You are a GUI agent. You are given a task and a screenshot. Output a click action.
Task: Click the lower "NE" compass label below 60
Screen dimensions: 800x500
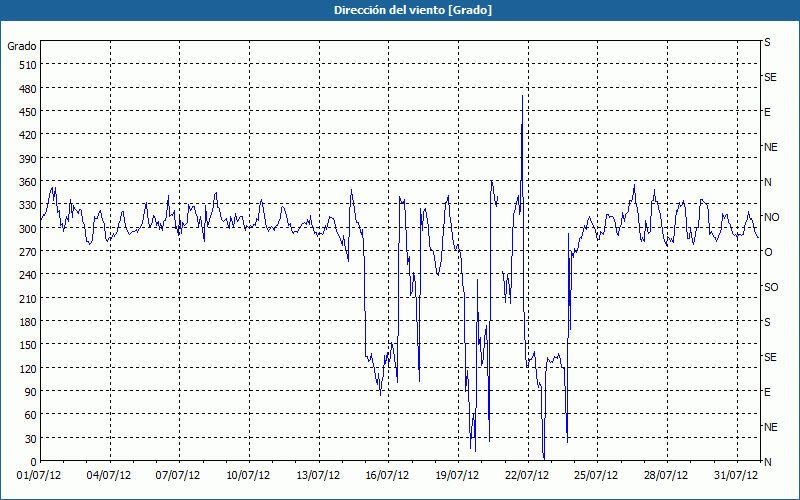[771, 427]
